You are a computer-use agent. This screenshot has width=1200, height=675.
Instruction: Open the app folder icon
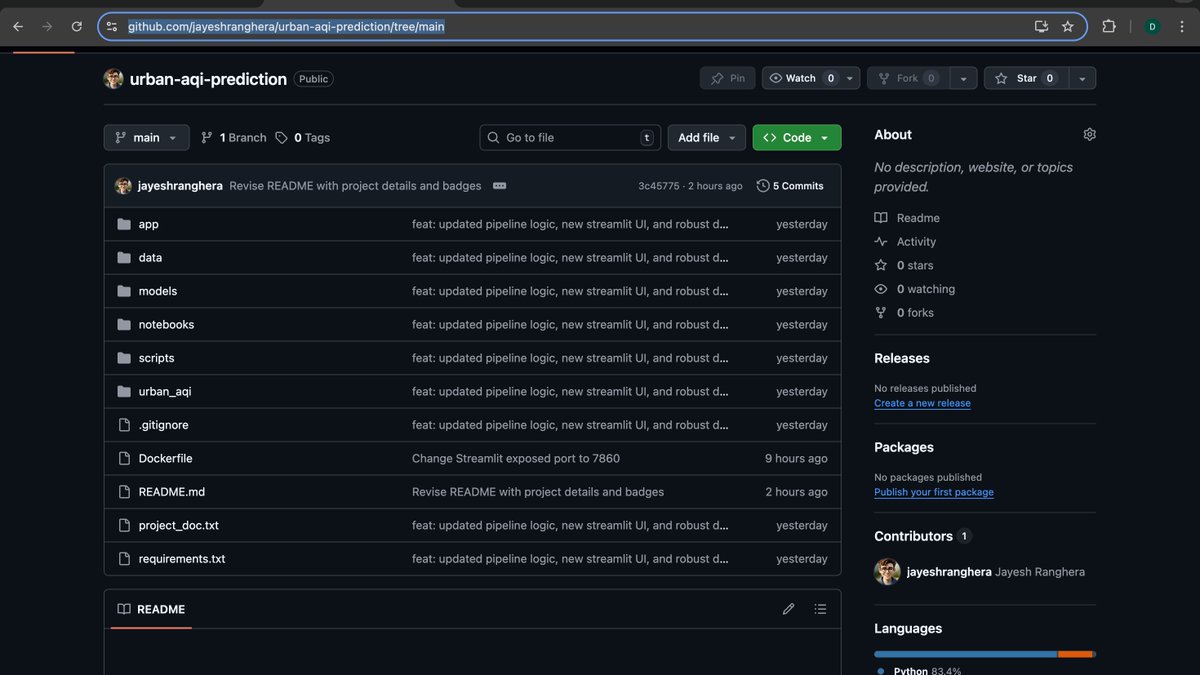tap(124, 224)
